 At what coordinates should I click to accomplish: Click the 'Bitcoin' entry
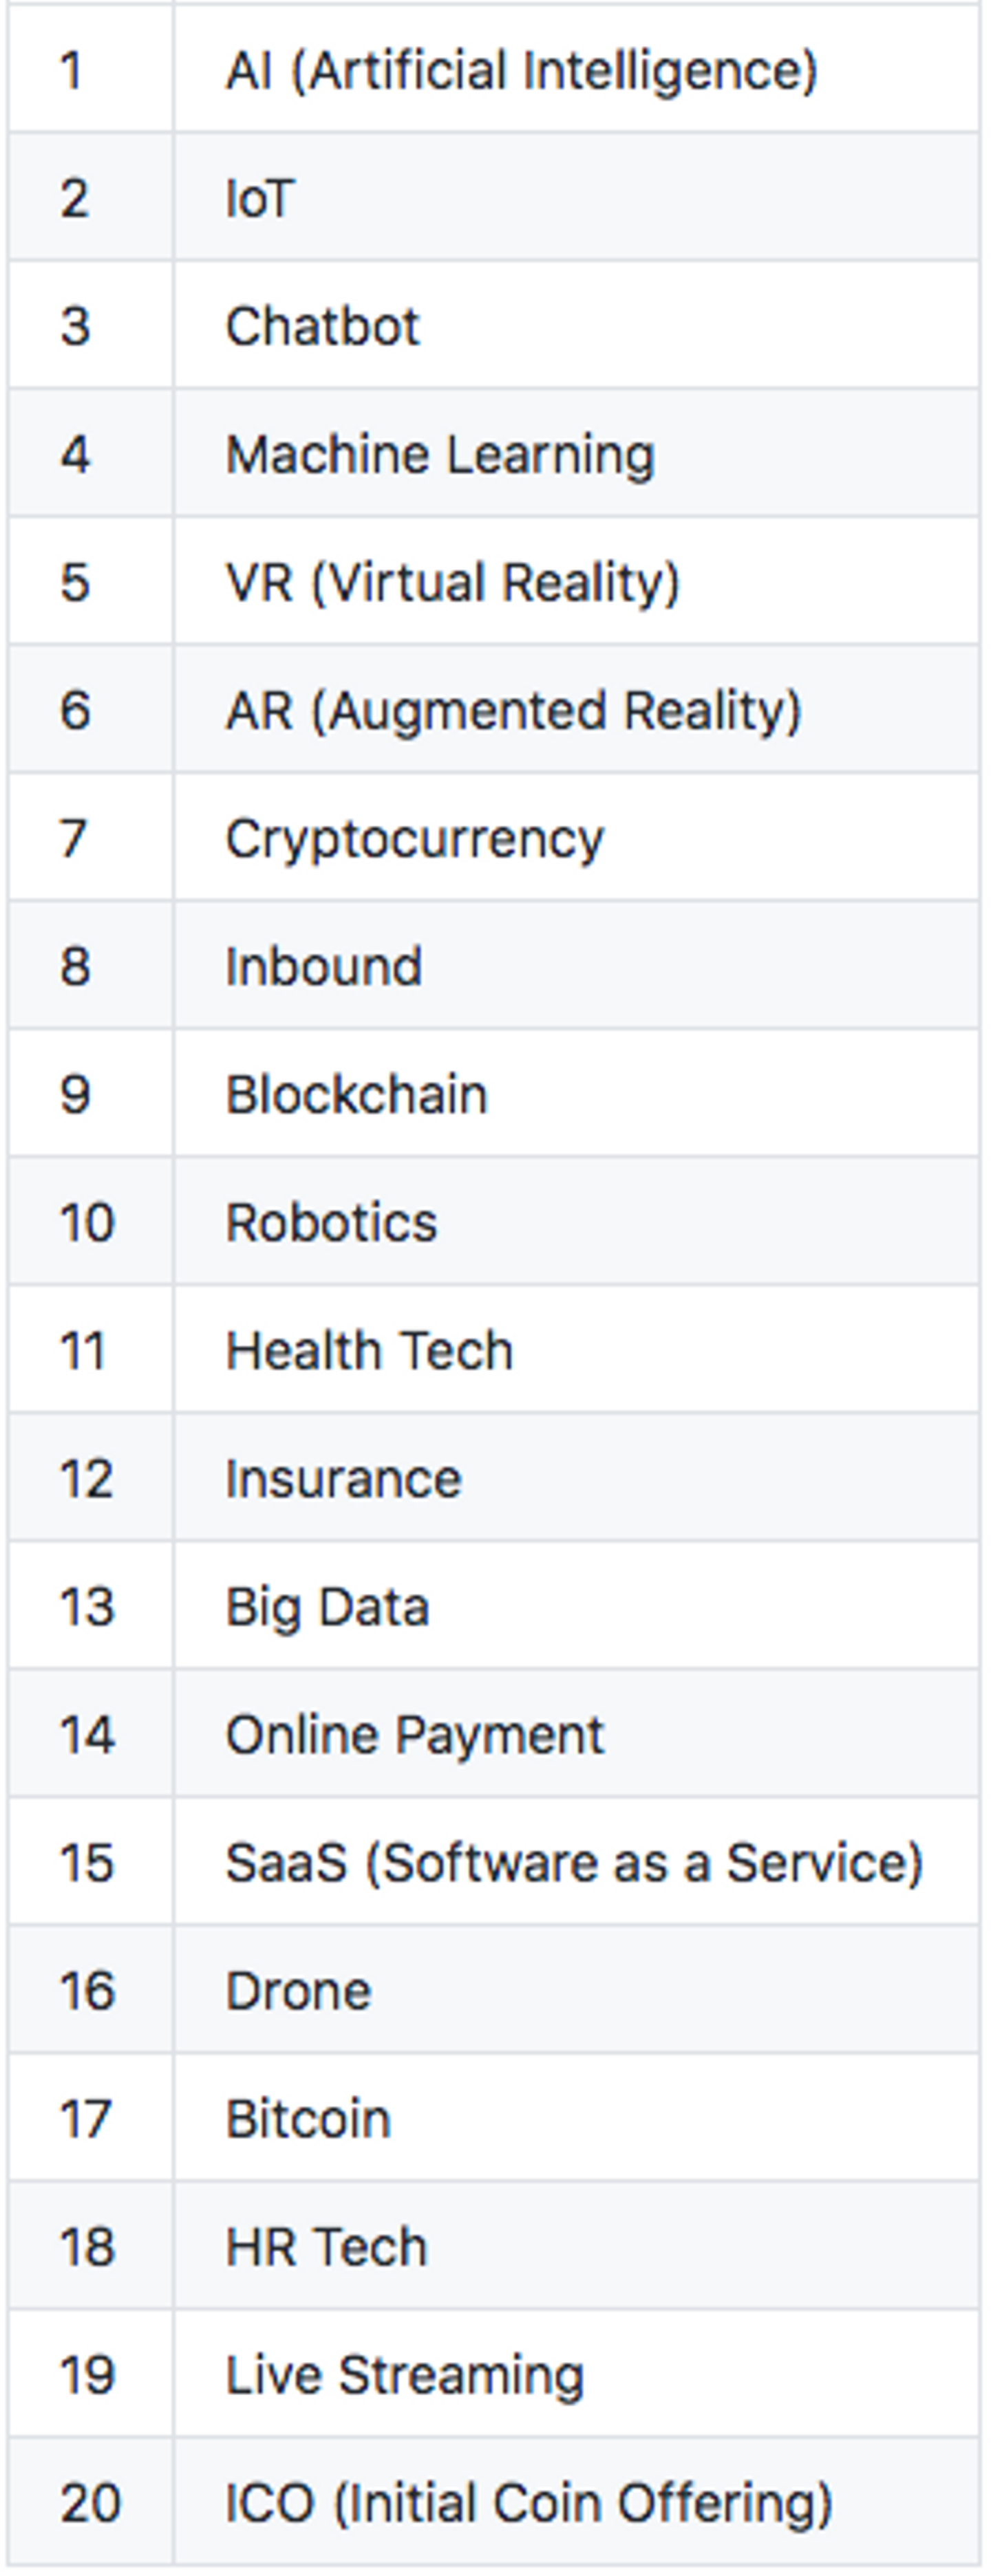click(x=307, y=2119)
